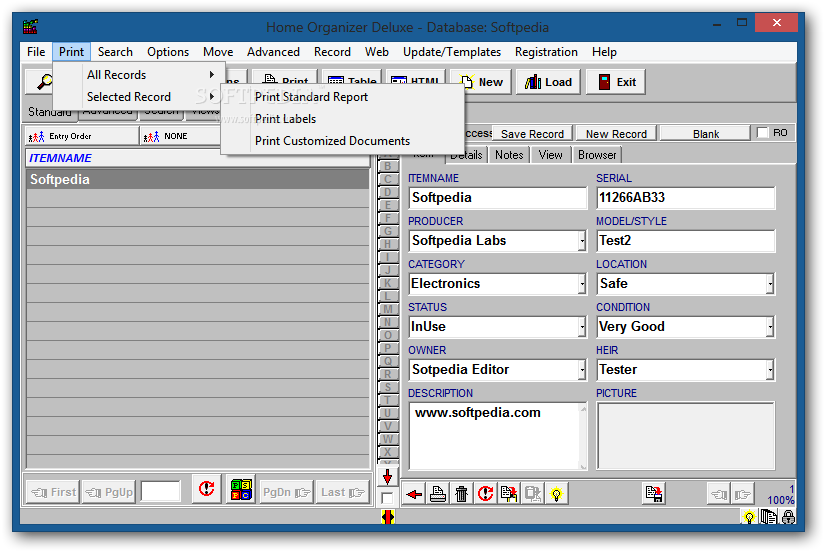Click the previous record hand icon
Viewport: 825px width, 552px height.
click(x=719, y=494)
